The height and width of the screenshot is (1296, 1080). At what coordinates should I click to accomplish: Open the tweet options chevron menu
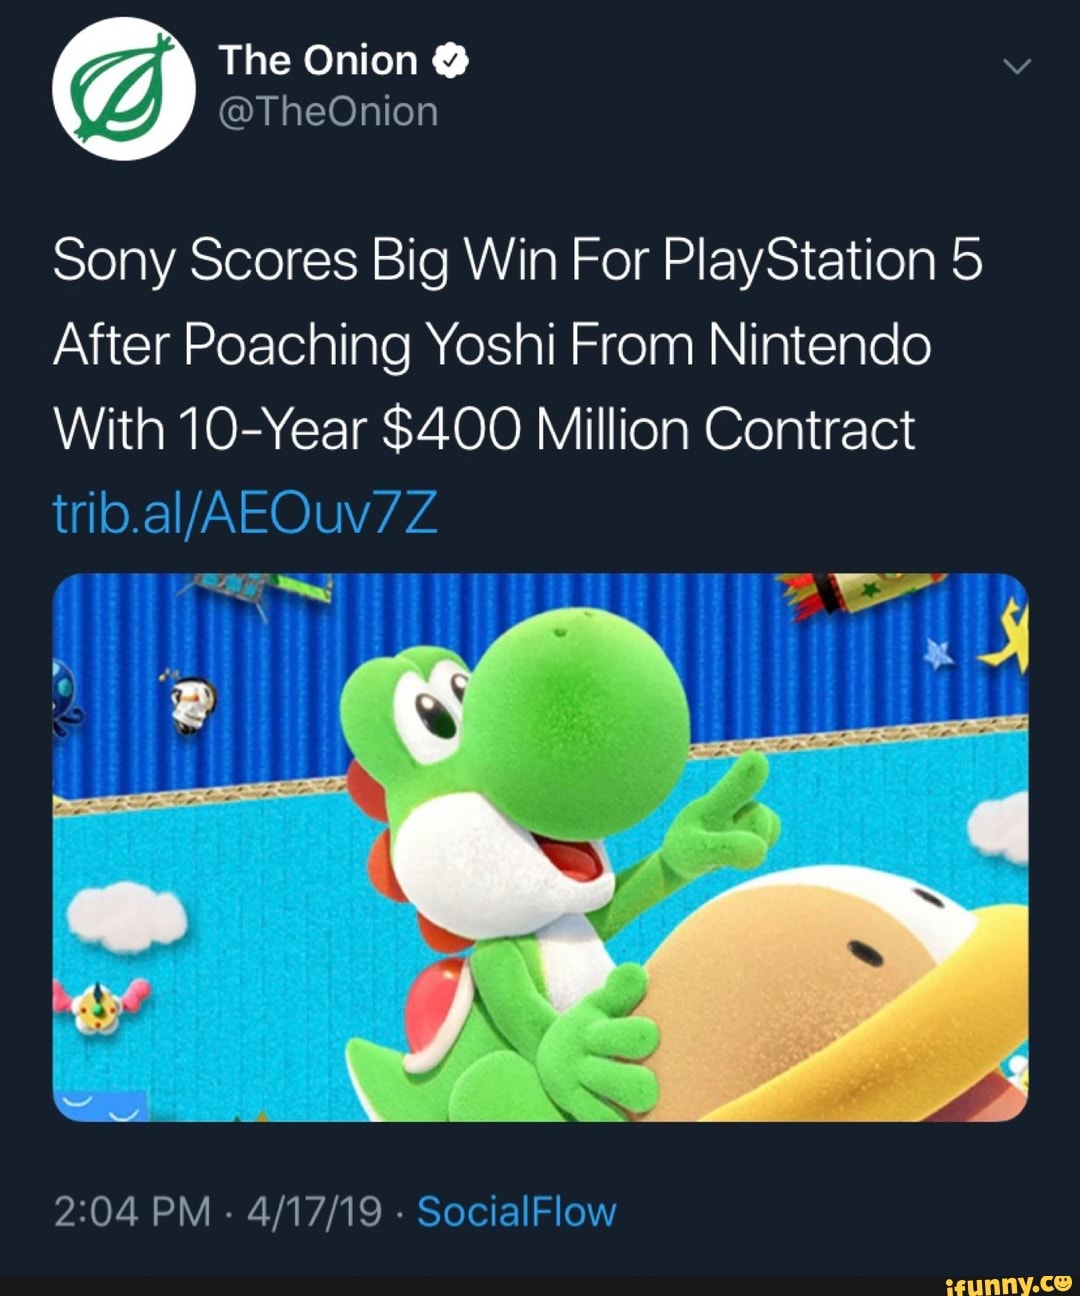[1016, 67]
